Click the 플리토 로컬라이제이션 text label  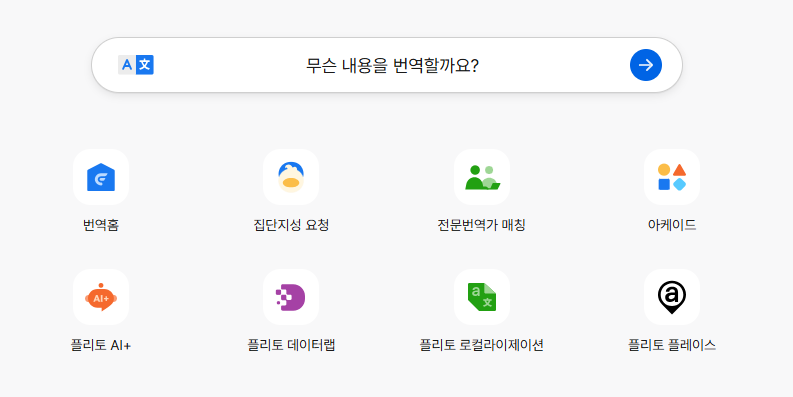click(x=481, y=345)
